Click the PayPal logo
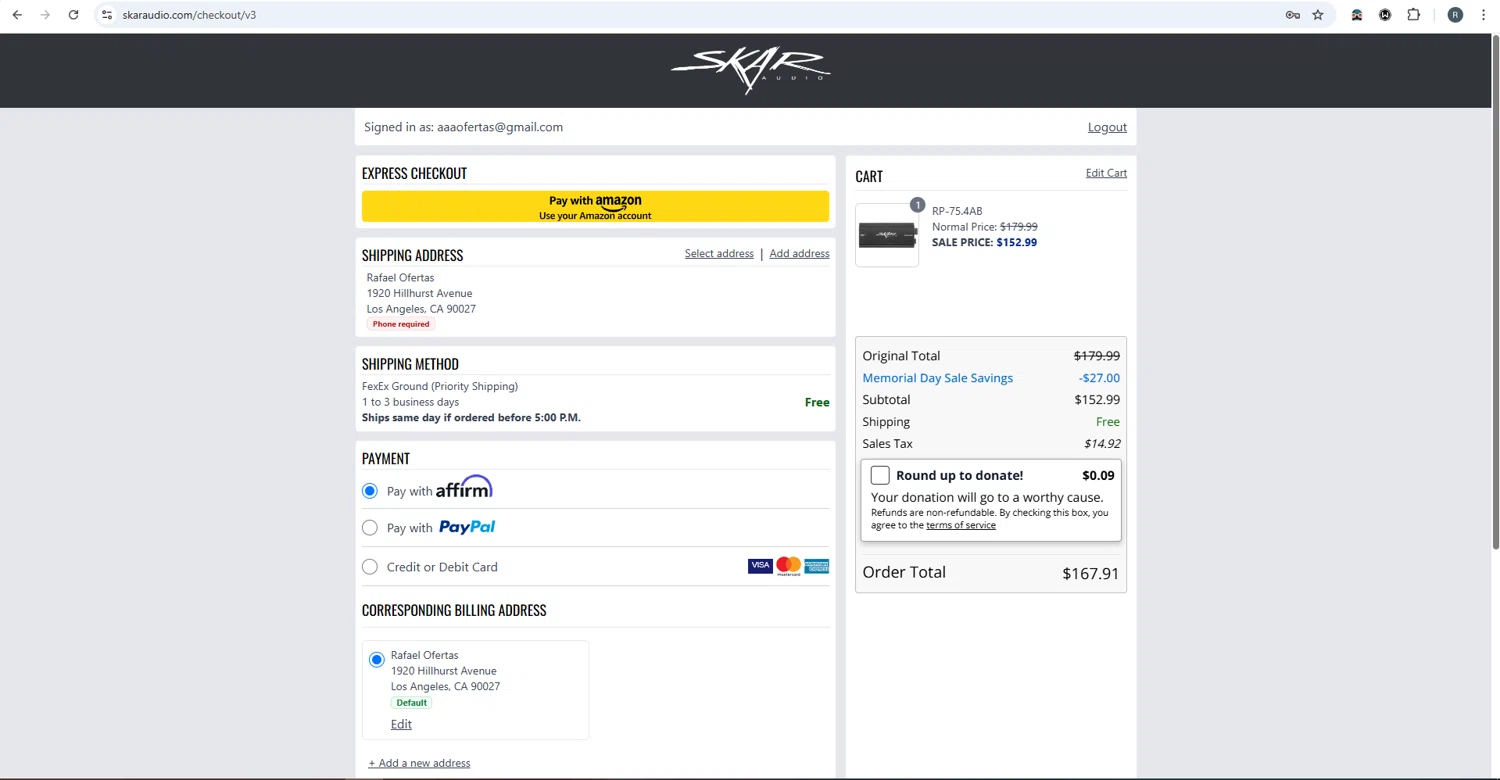 [x=467, y=527]
